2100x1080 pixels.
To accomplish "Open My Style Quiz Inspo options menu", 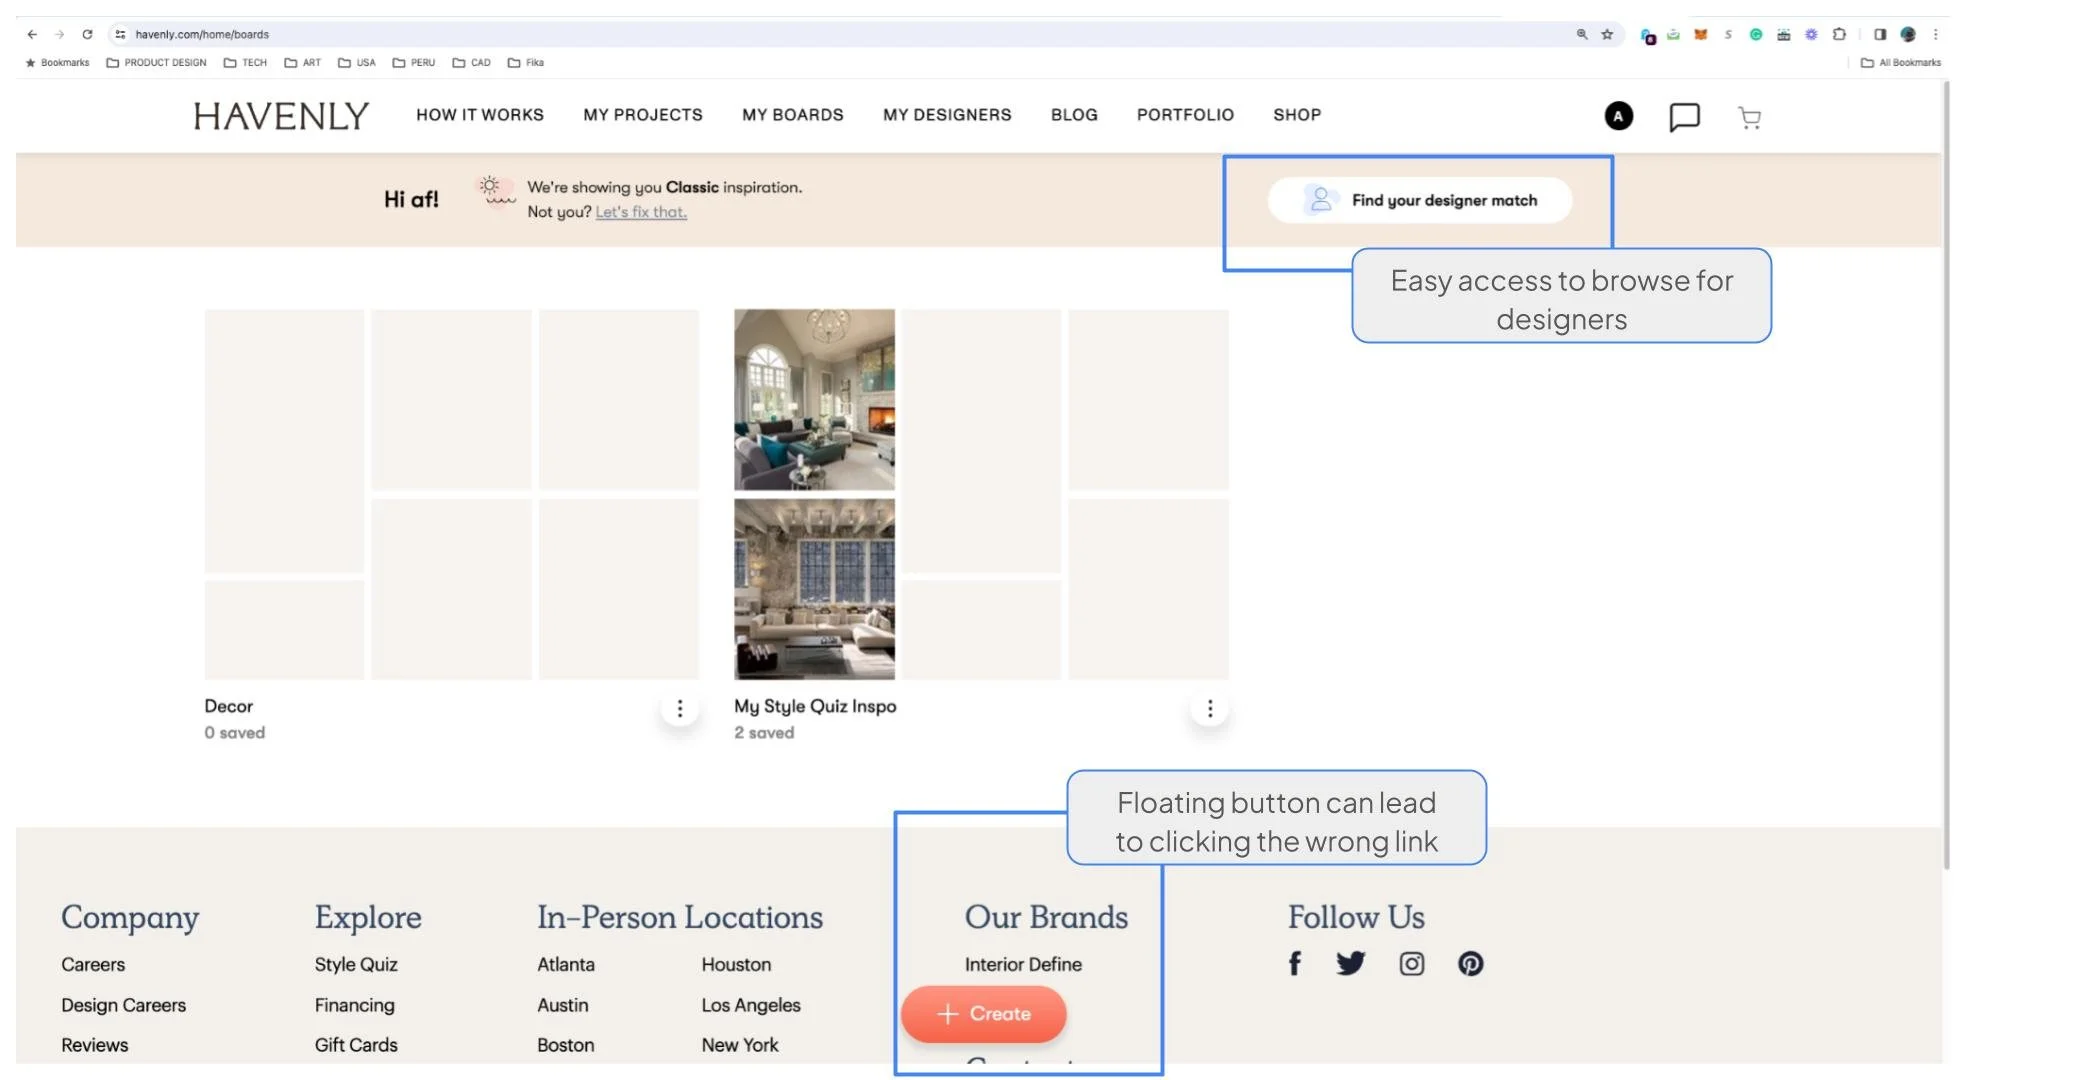I will pyautogui.click(x=1210, y=709).
